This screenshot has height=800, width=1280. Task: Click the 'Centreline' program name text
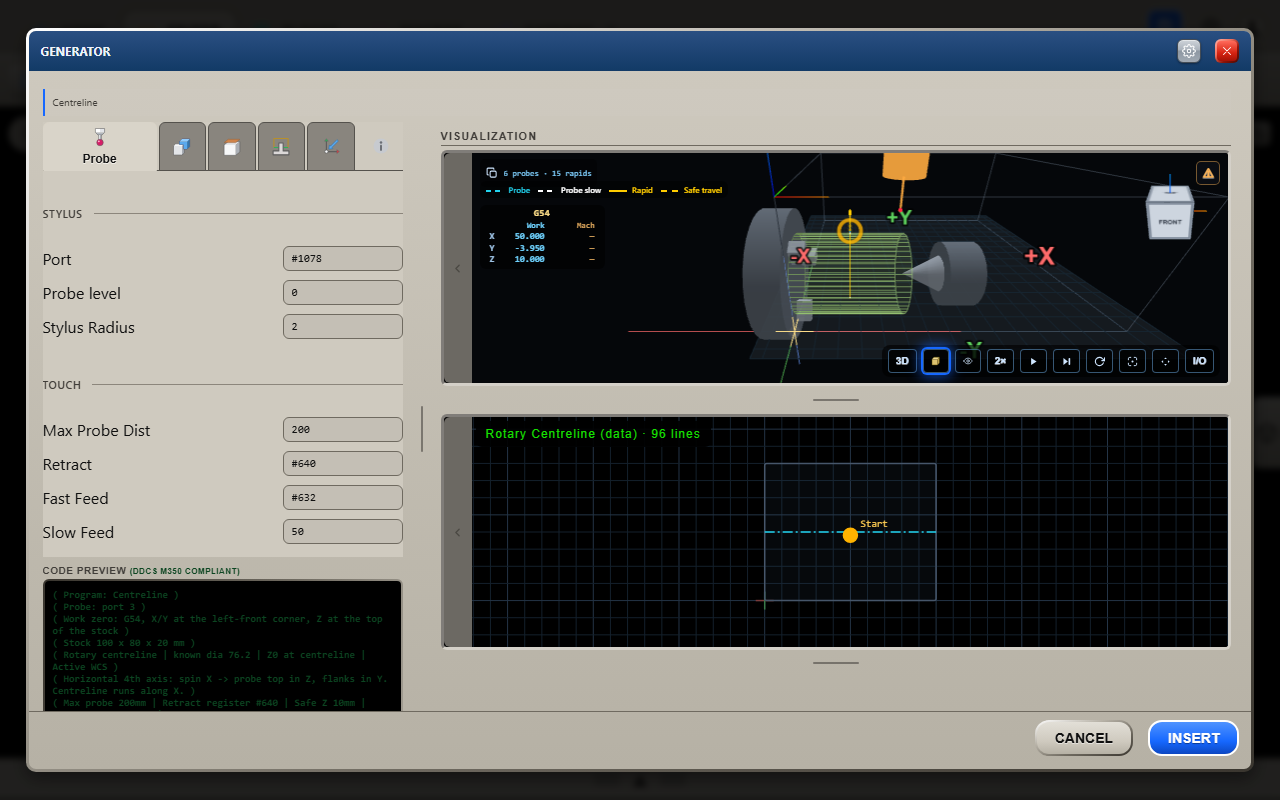click(75, 102)
